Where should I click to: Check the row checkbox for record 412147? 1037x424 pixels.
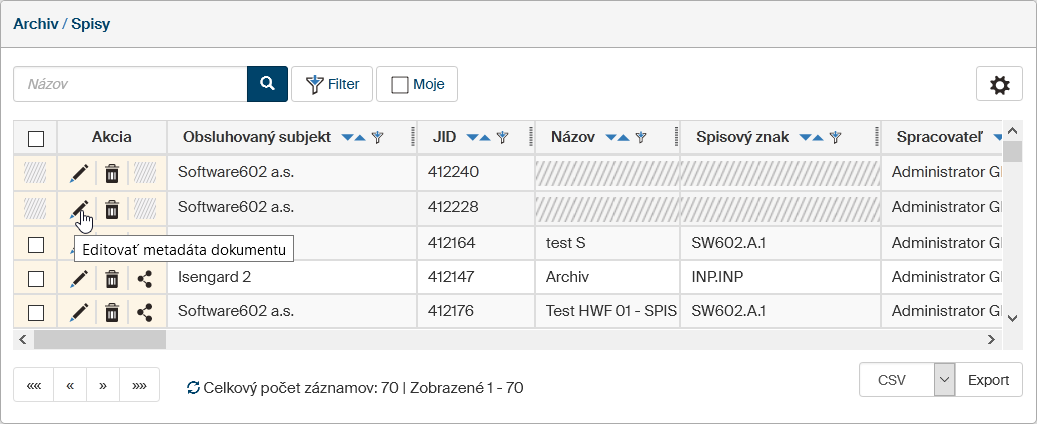[x=36, y=279]
